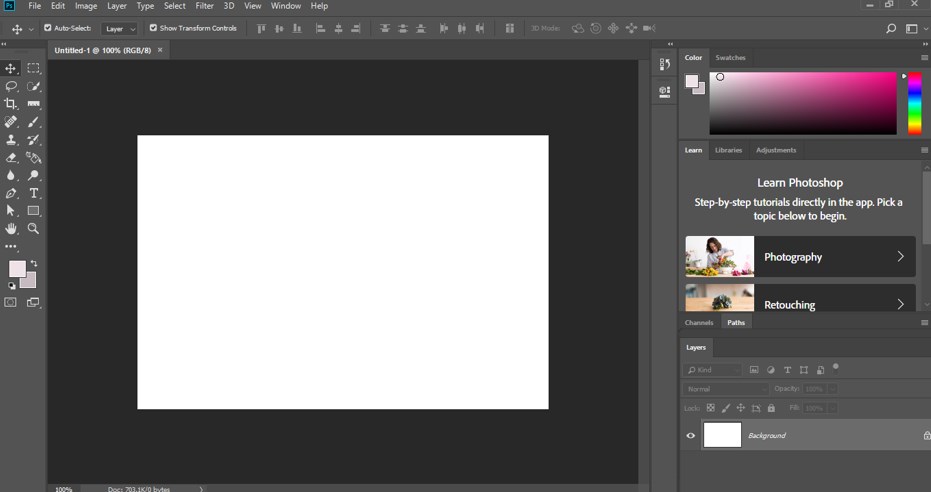The height and width of the screenshot is (492, 931).
Task: Switch to the Channels tab
Action: [x=699, y=323]
